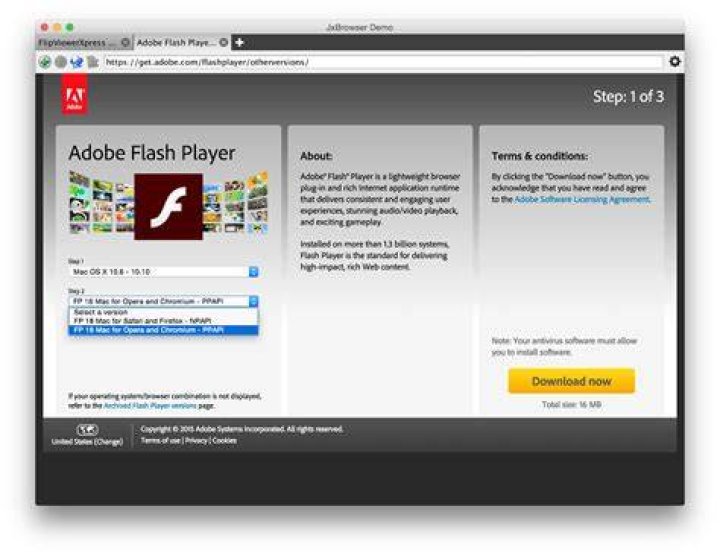The height and width of the screenshot is (556, 720).
Task: Open the Adobe Software Licensing Agreement link
Action: (582, 199)
